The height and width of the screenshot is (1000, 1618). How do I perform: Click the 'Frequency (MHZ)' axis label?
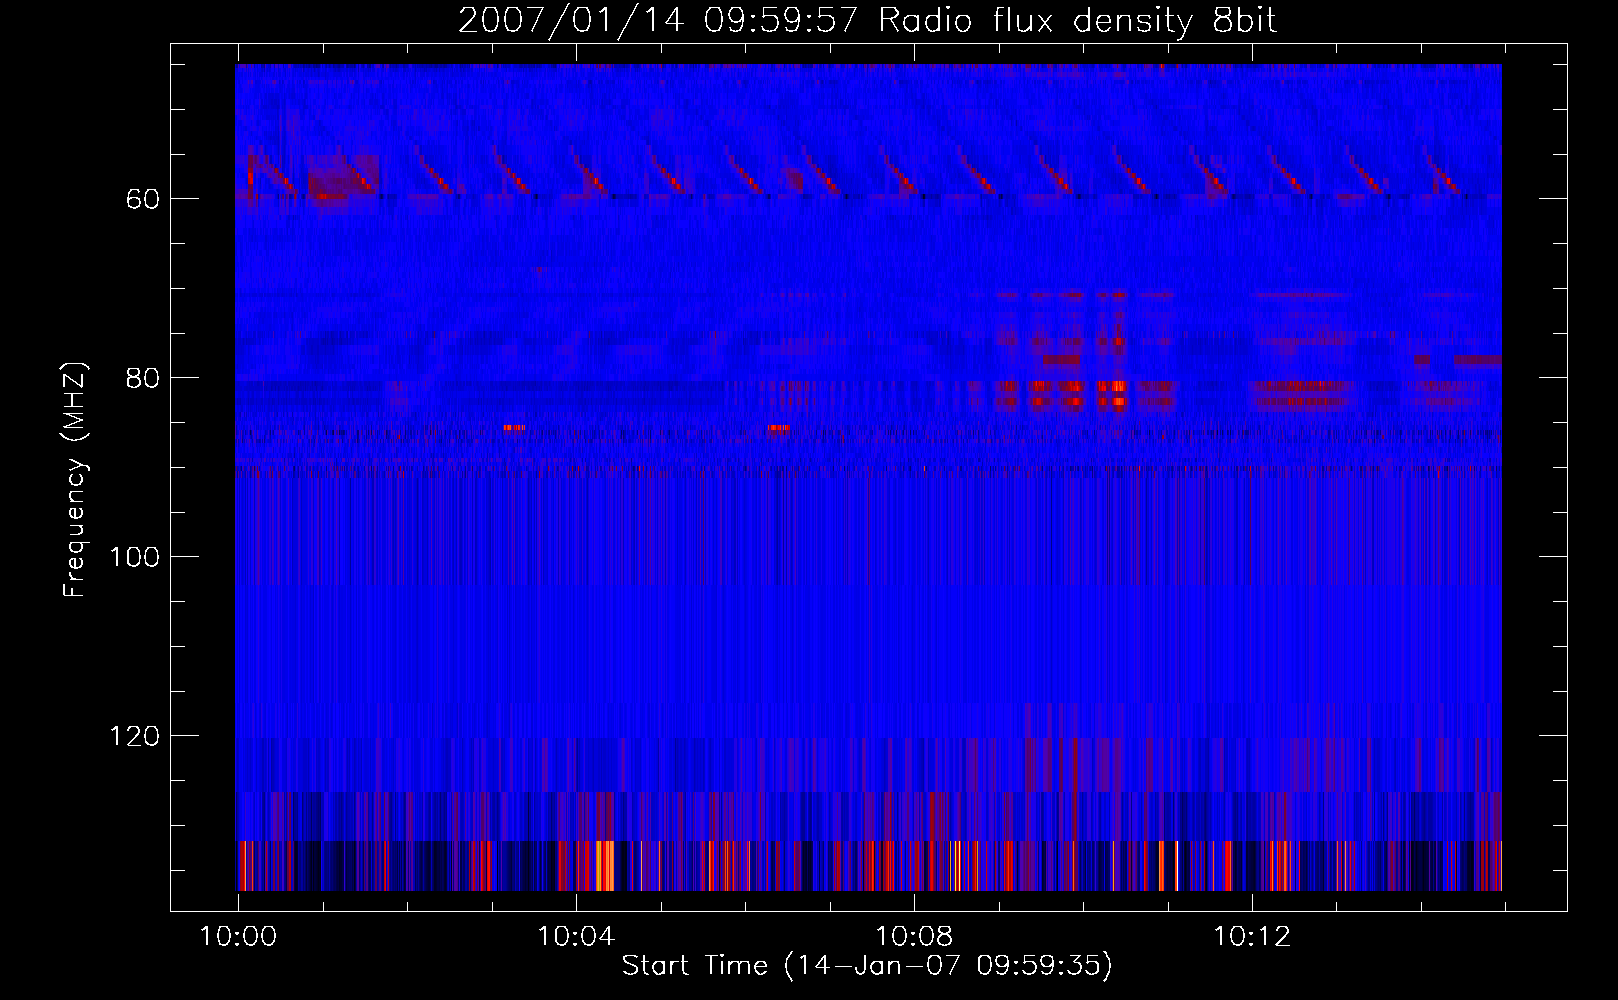point(75,479)
